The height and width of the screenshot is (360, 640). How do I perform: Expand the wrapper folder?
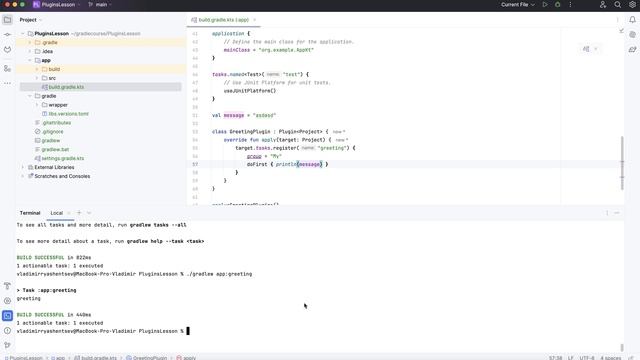[37, 105]
